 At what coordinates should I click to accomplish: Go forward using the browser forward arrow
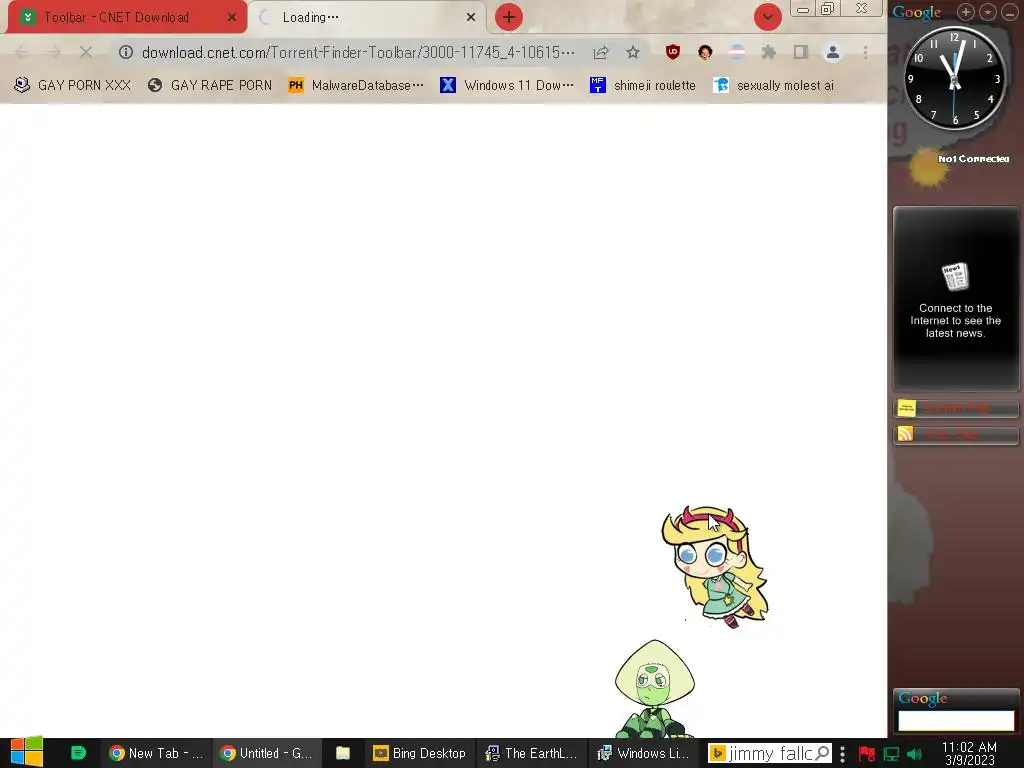pos(54,52)
